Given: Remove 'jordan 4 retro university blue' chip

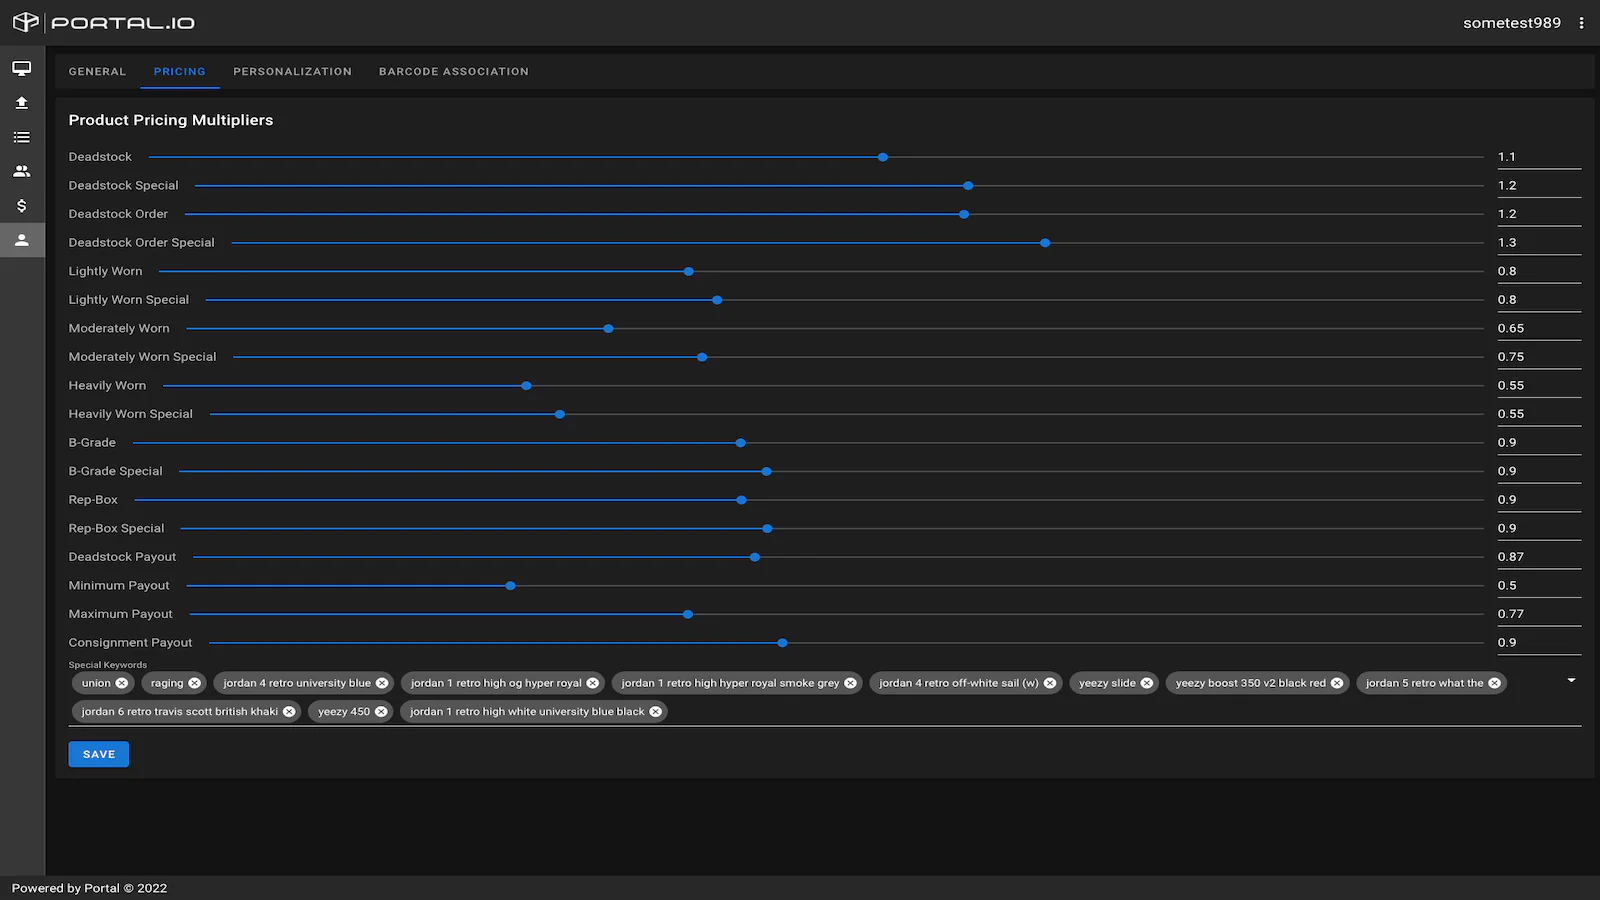Looking at the screenshot, I should pyautogui.click(x=382, y=683).
